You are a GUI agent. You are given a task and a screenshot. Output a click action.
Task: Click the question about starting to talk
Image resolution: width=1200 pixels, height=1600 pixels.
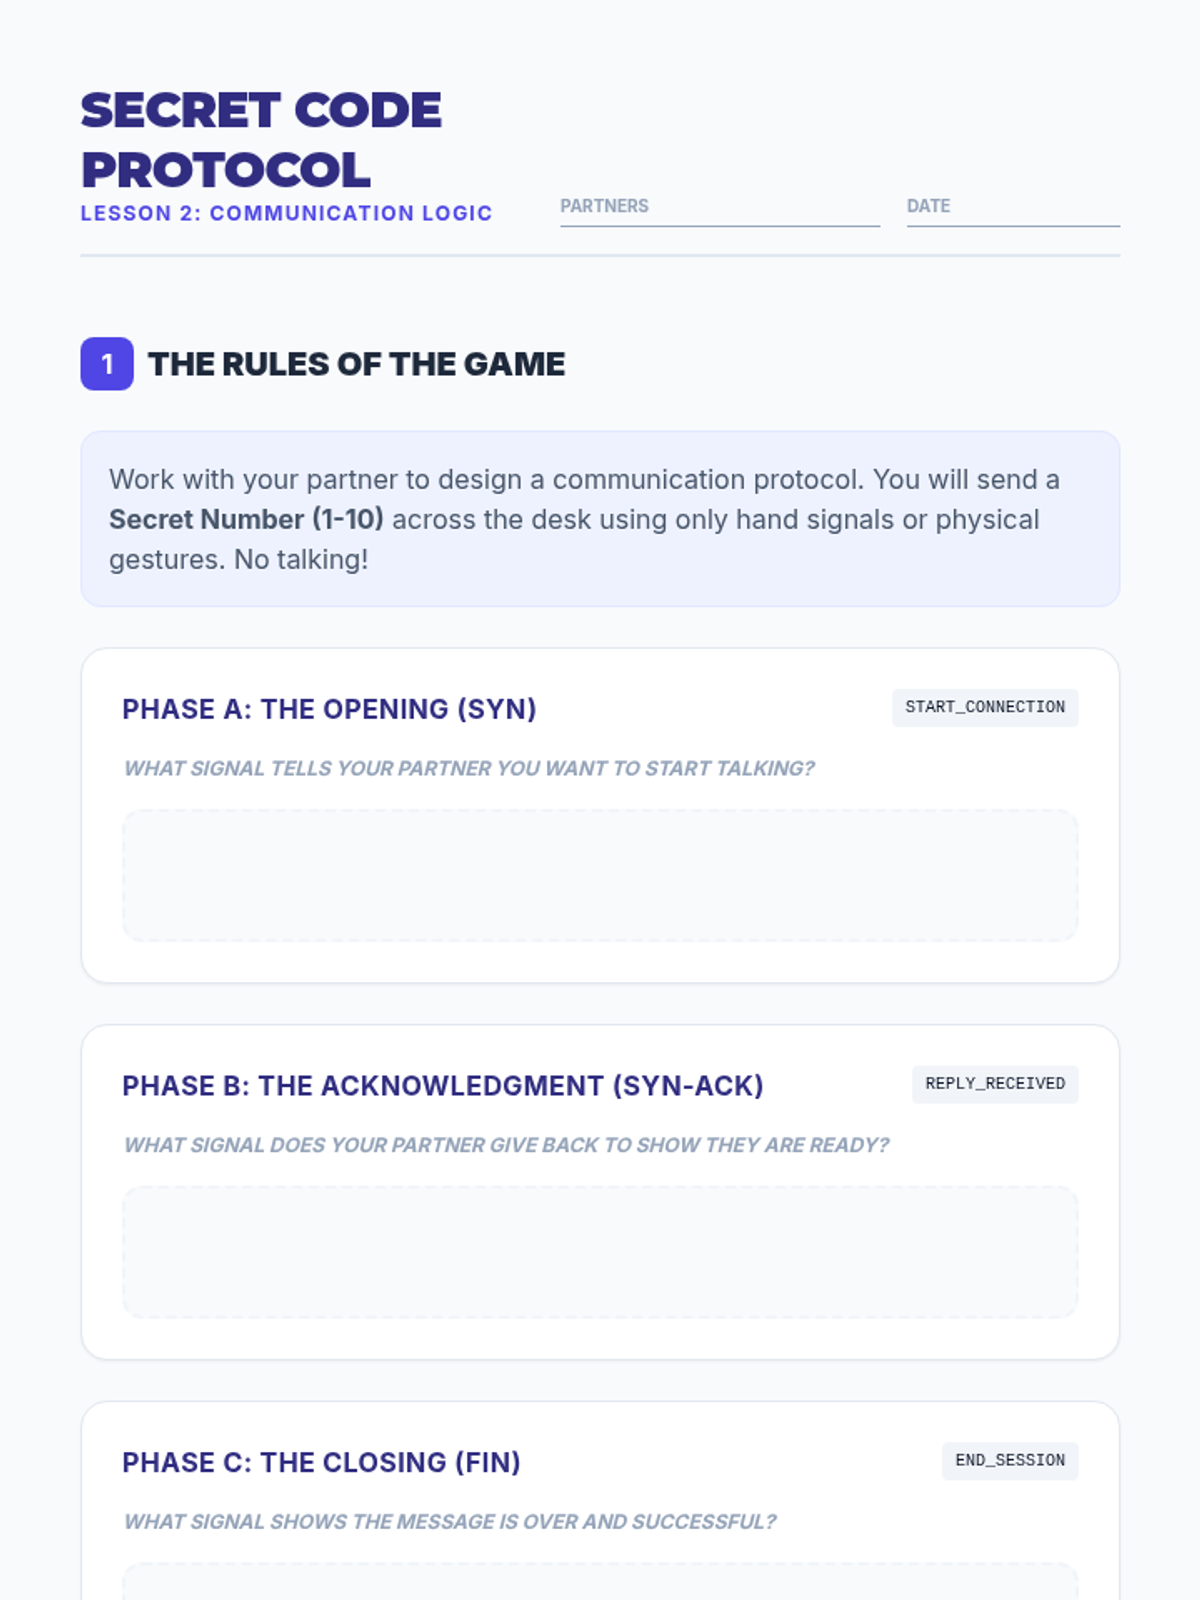(469, 768)
